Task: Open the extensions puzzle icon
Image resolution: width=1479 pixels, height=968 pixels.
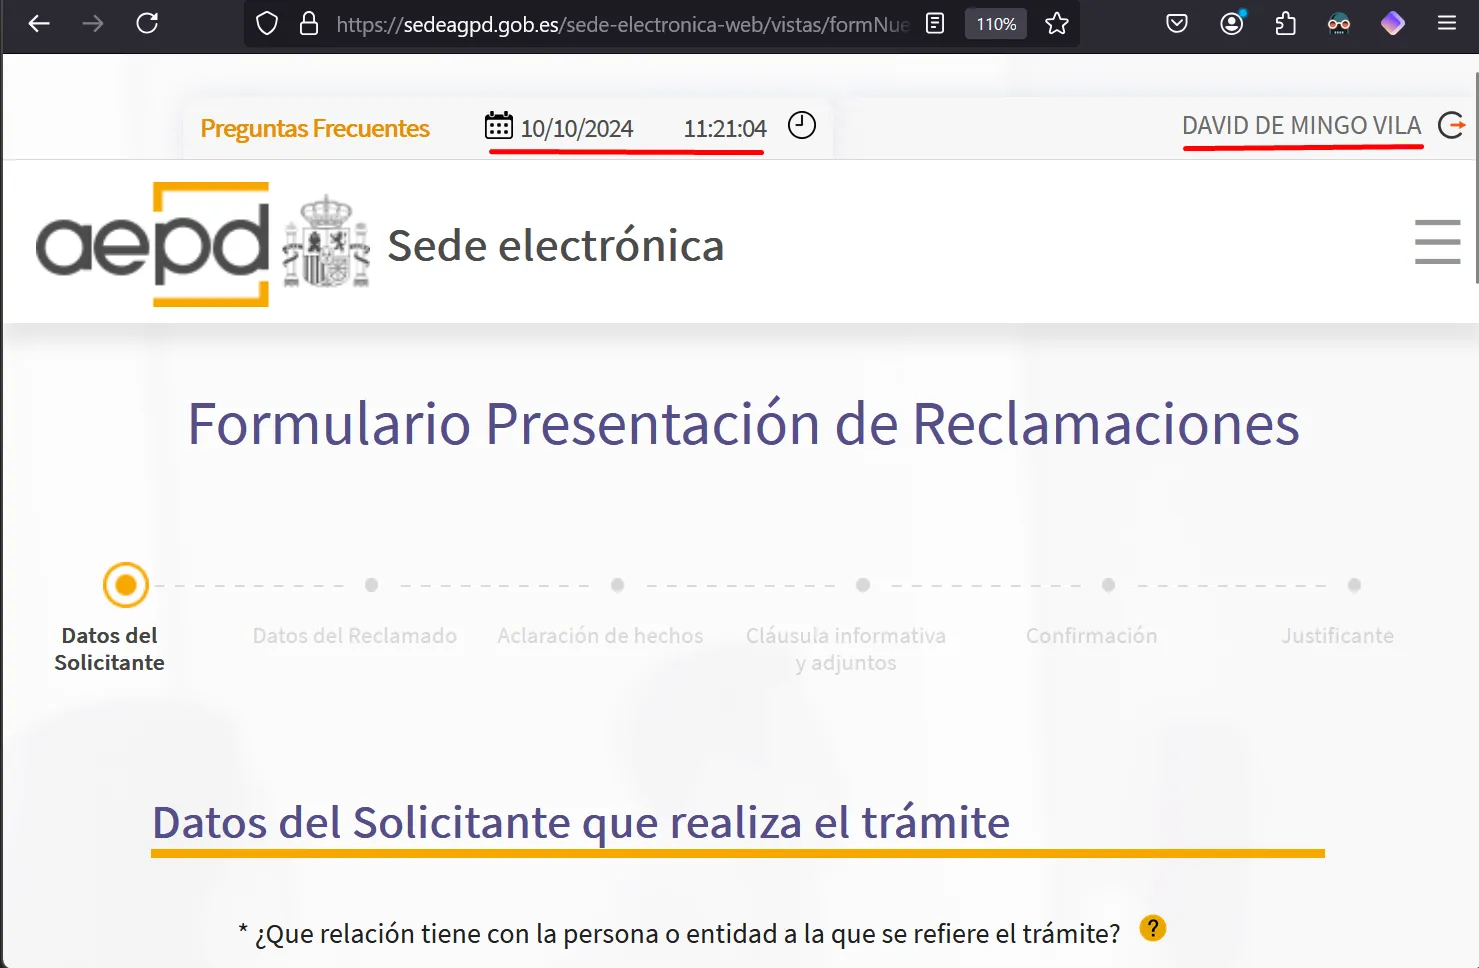Action: [x=1286, y=23]
